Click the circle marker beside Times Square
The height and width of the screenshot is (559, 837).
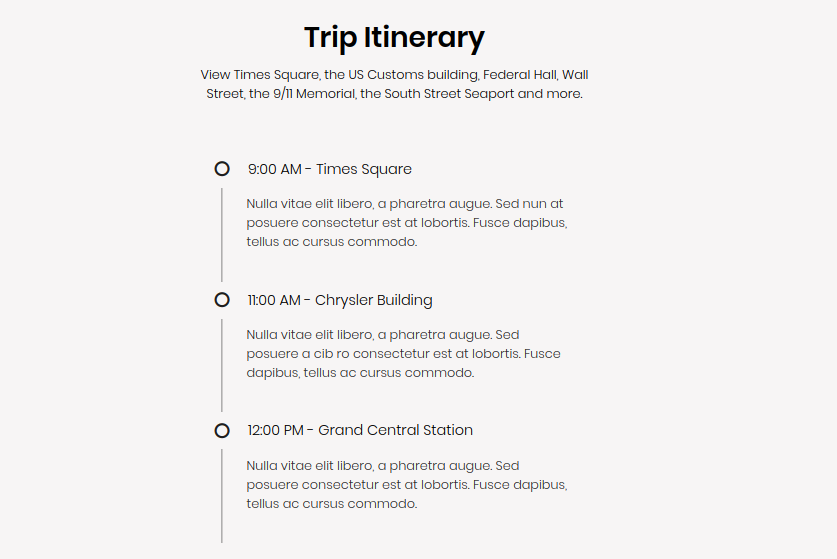(x=222, y=169)
